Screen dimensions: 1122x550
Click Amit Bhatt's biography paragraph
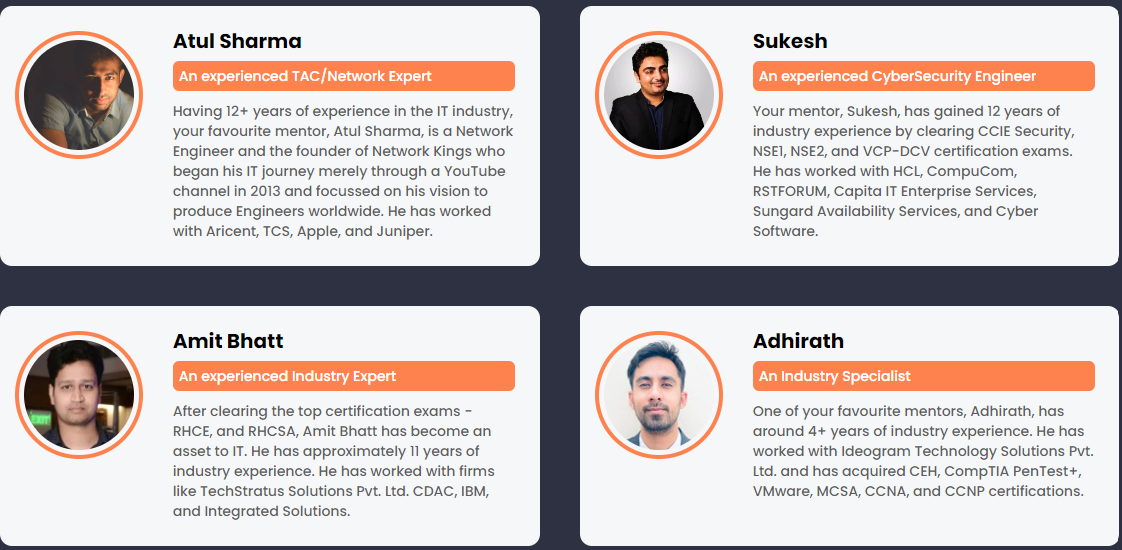(334, 461)
